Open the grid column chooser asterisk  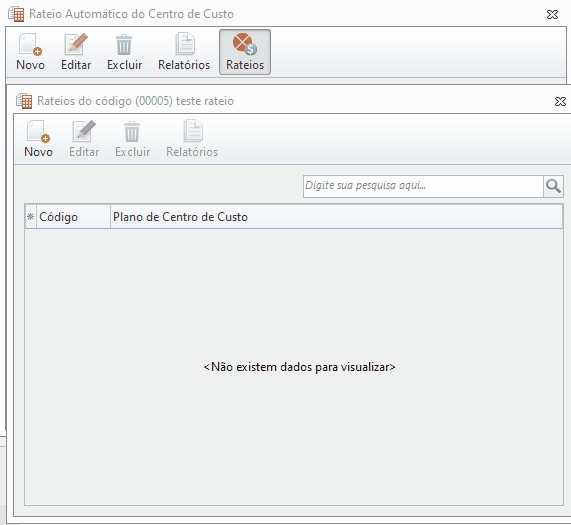[31, 217]
